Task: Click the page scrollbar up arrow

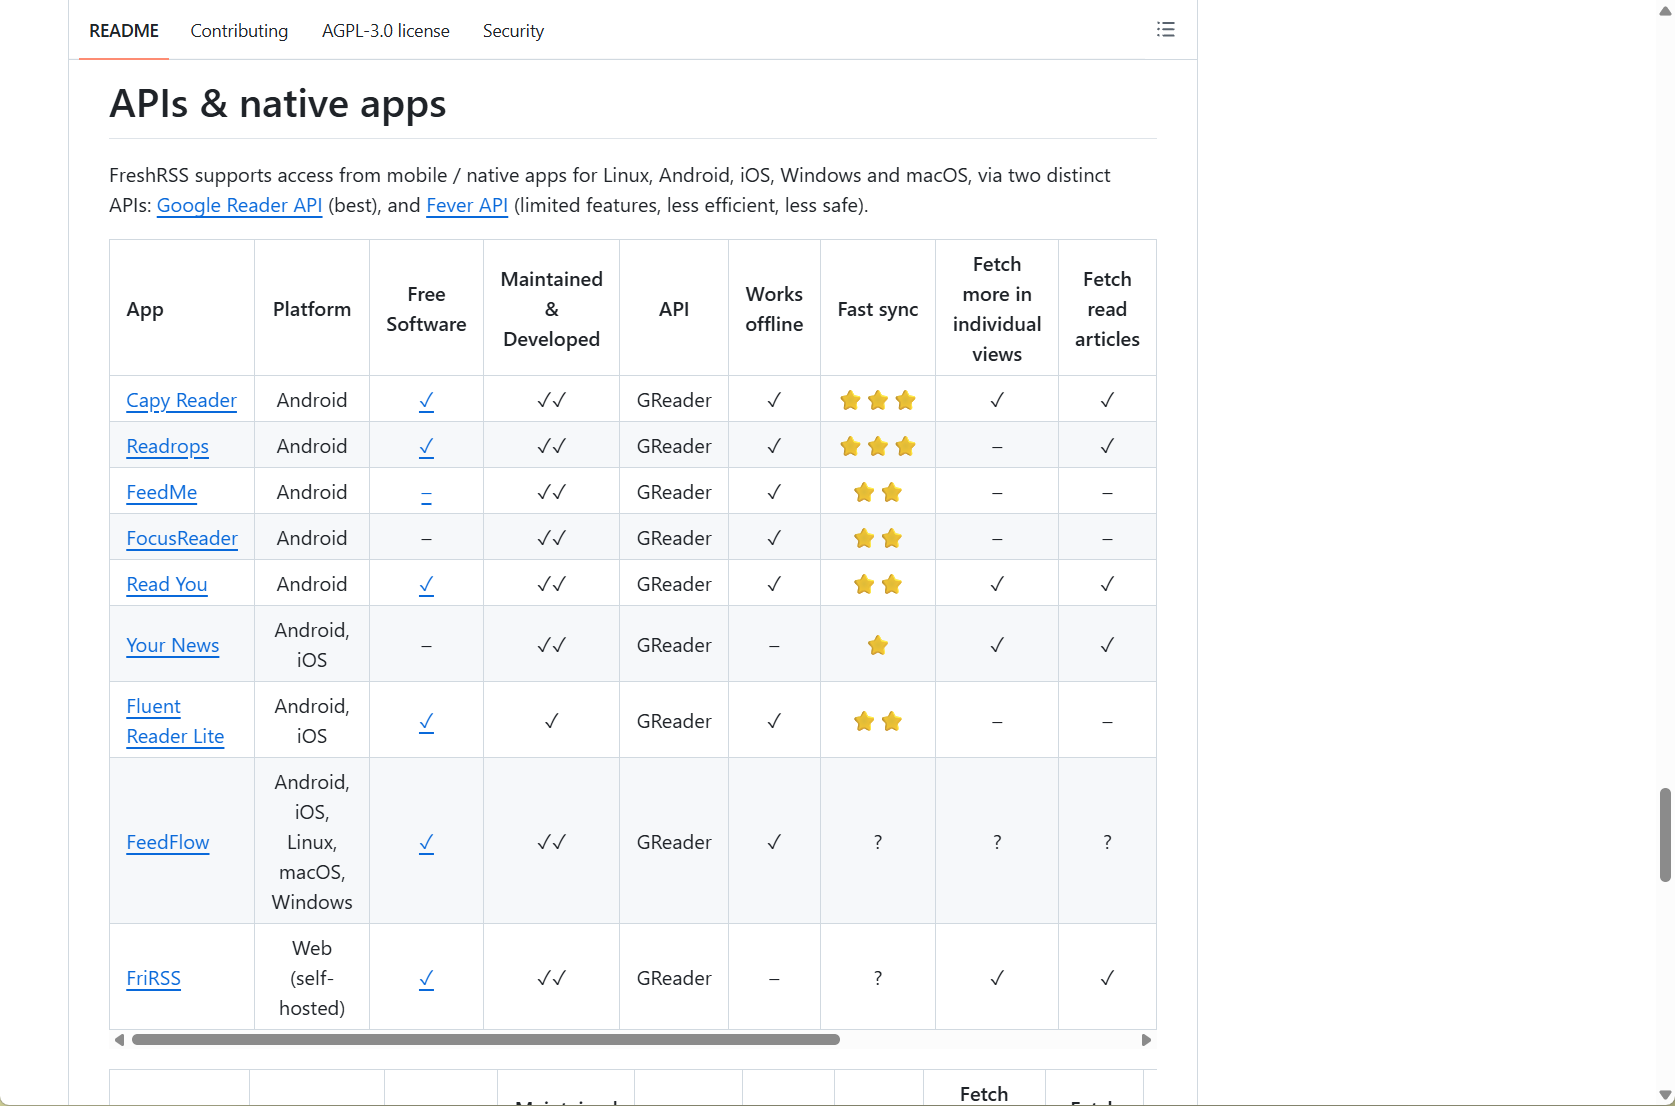Action: click(x=1665, y=10)
